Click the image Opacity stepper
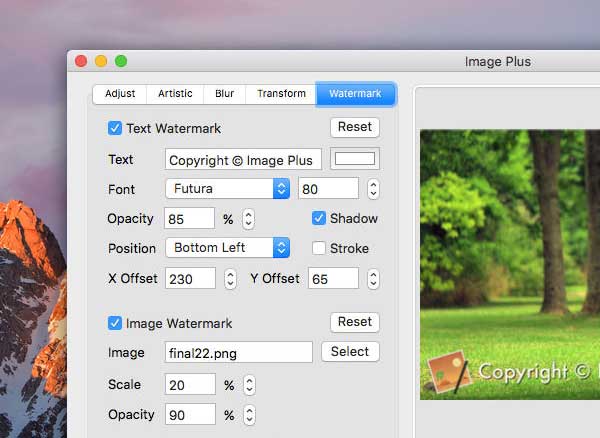This screenshot has height=438, width=600. 249,415
